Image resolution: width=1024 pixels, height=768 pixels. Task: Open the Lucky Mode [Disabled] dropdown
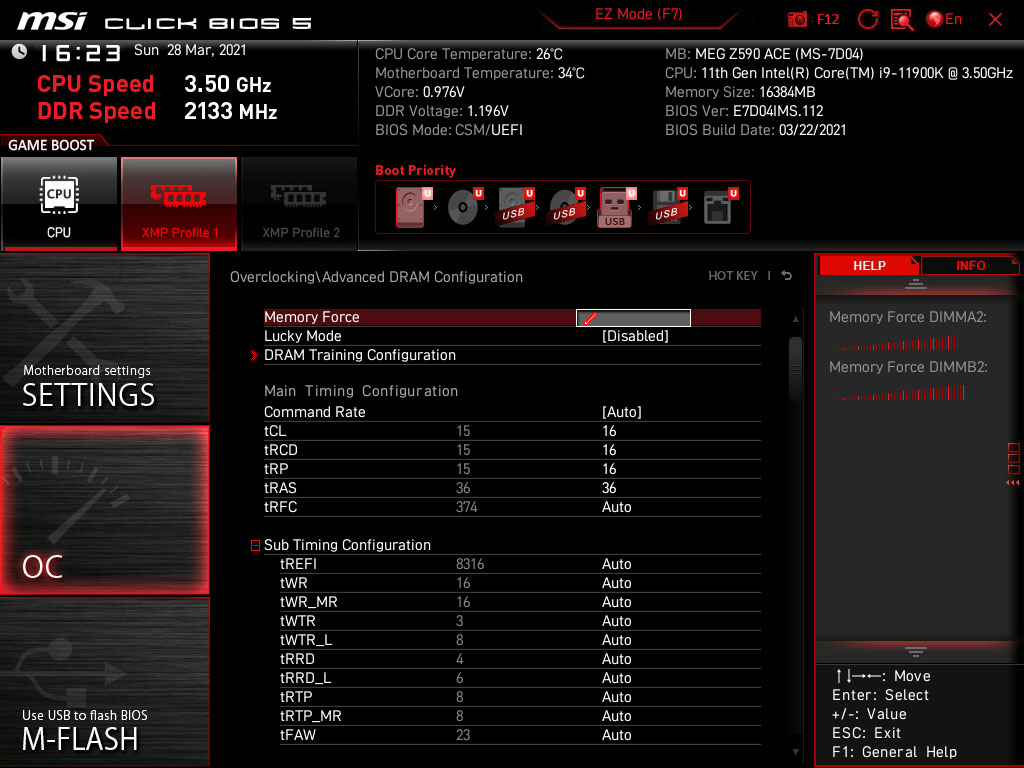[635, 336]
